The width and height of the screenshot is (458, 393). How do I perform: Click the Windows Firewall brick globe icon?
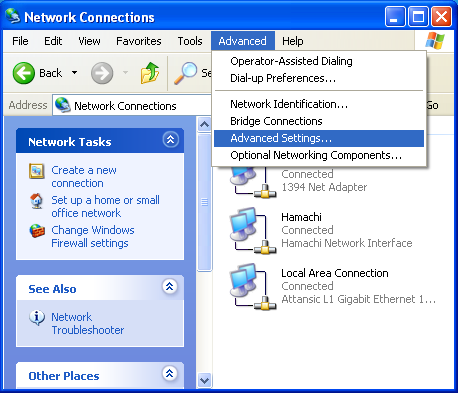tap(37, 231)
